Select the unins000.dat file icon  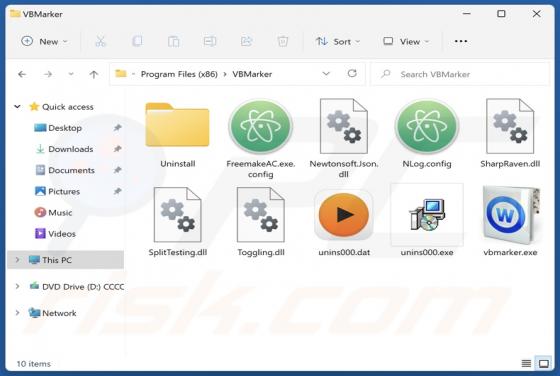pos(344,215)
